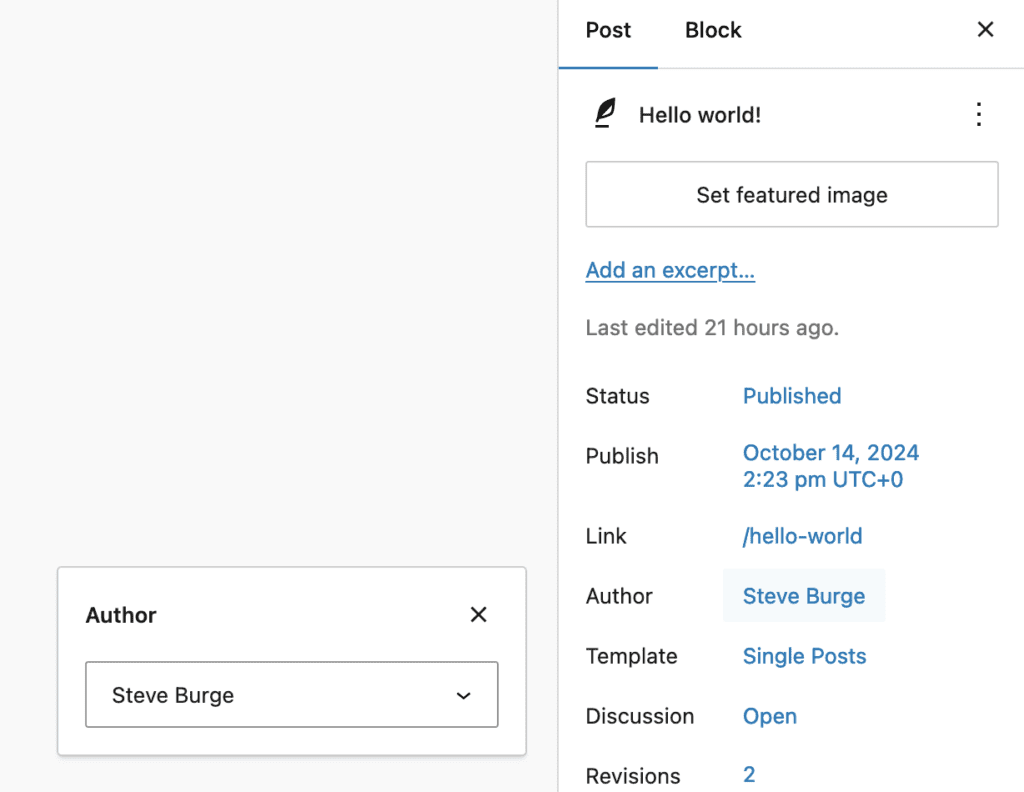Screen dimensions: 1024x792
Task: Click Set featured image
Action: [x=791, y=194]
